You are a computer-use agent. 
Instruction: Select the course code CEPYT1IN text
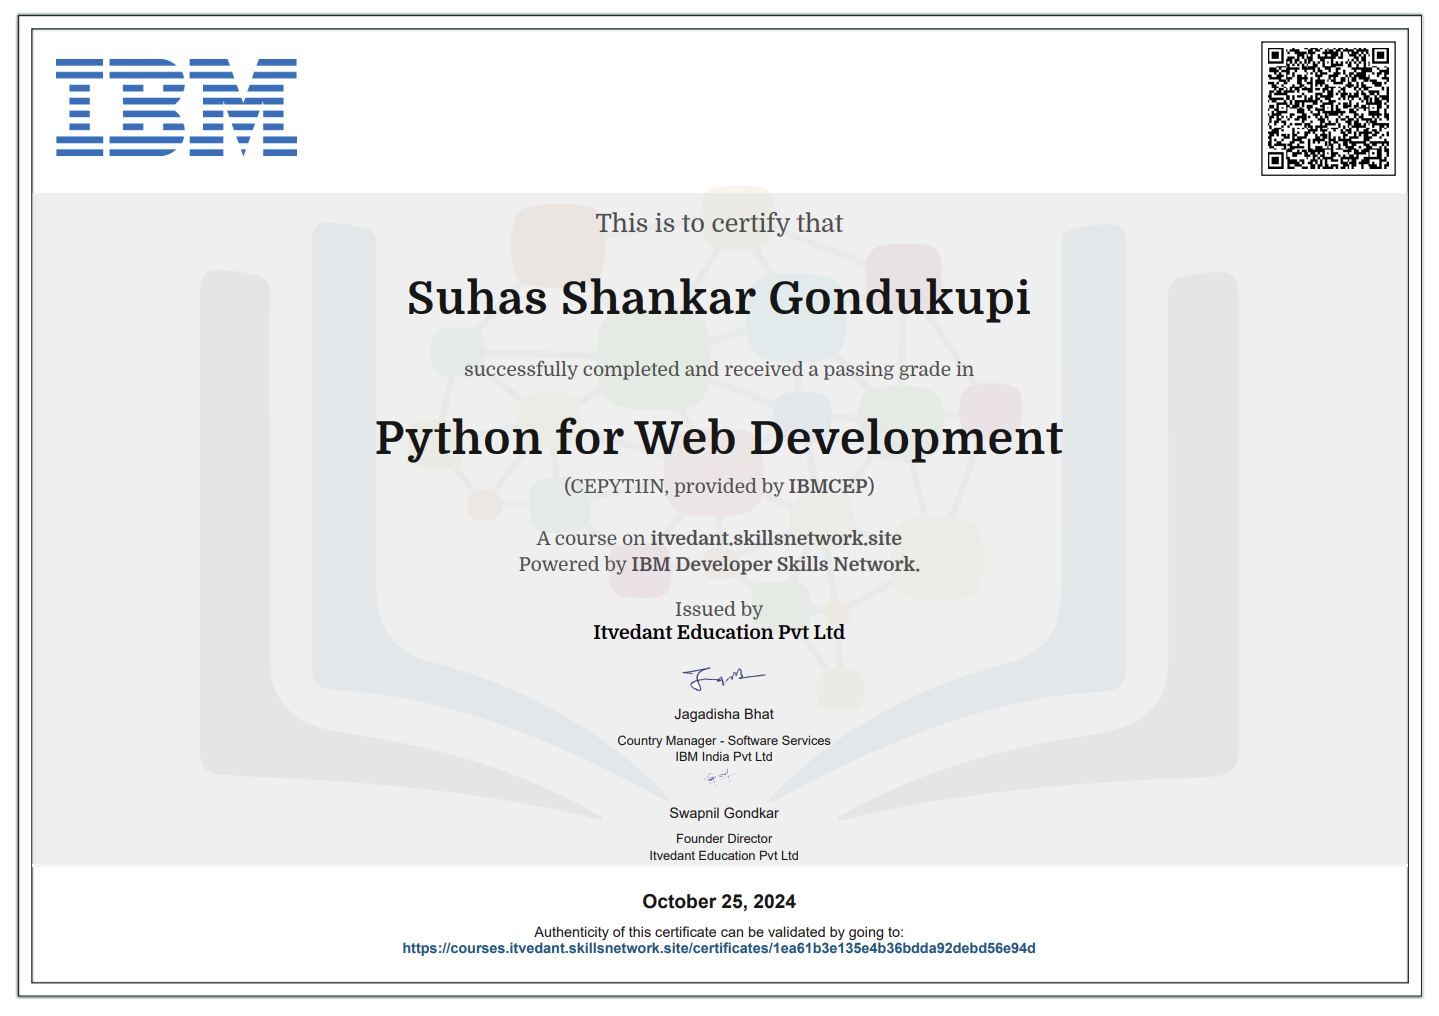point(617,487)
